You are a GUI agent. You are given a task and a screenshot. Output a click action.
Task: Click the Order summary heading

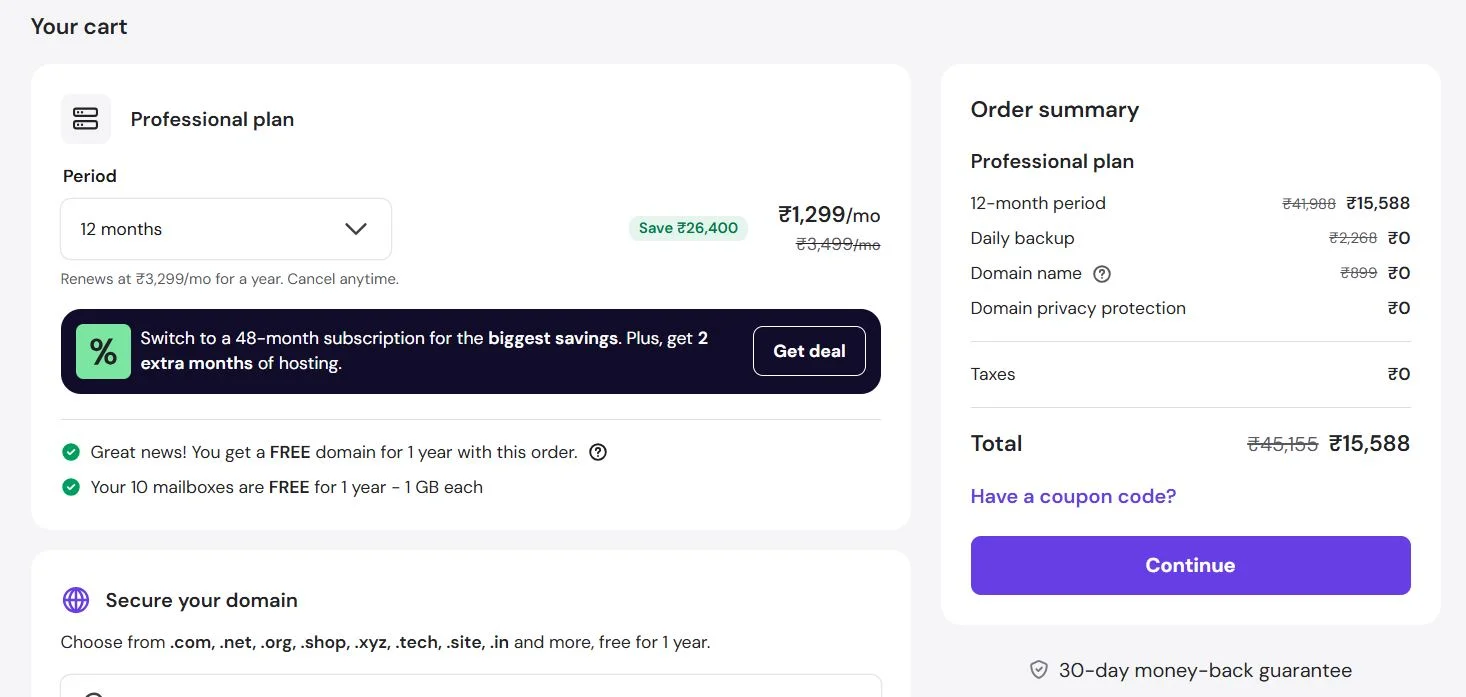pyautogui.click(x=1055, y=110)
